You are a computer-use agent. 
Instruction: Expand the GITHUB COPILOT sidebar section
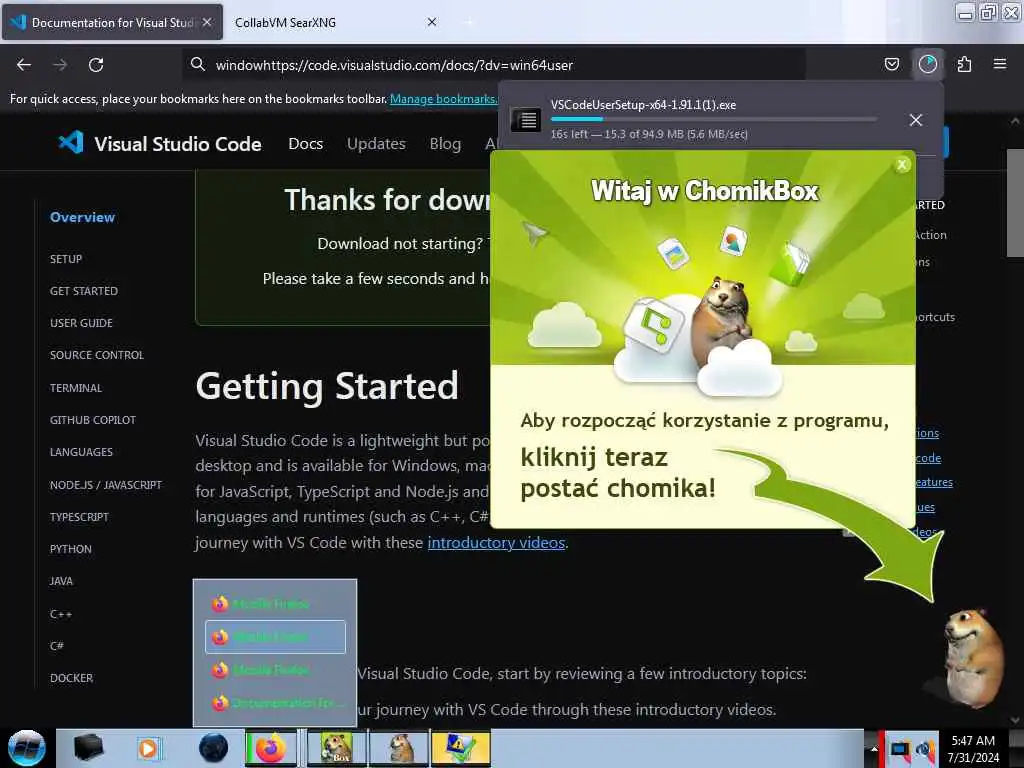93,420
